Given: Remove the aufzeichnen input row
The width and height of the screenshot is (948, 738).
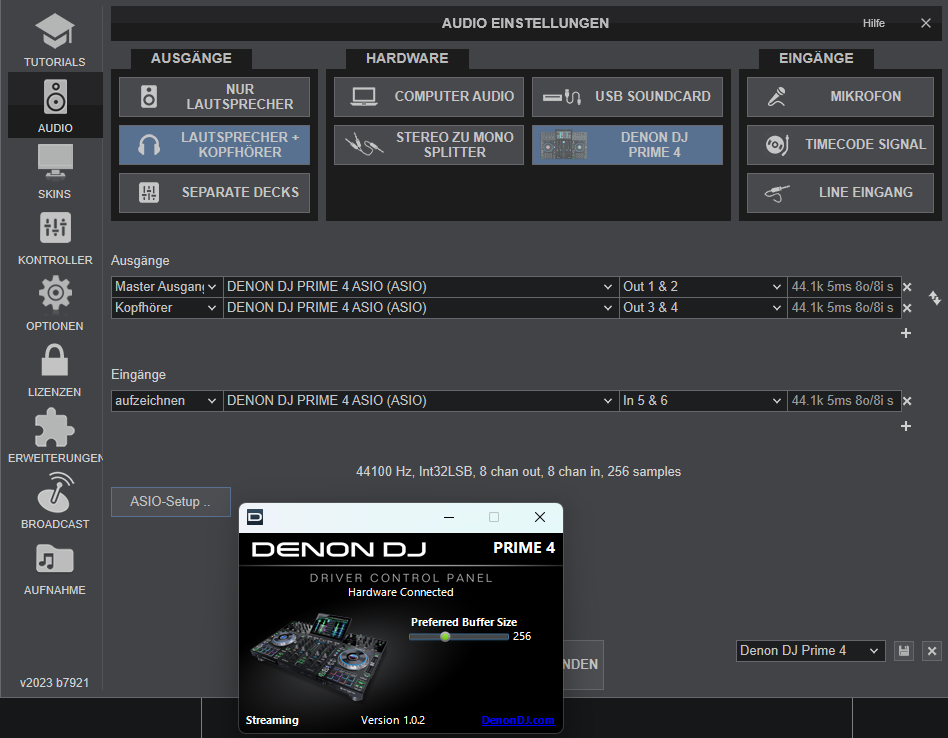Looking at the screenshot, I should (907, 401).
